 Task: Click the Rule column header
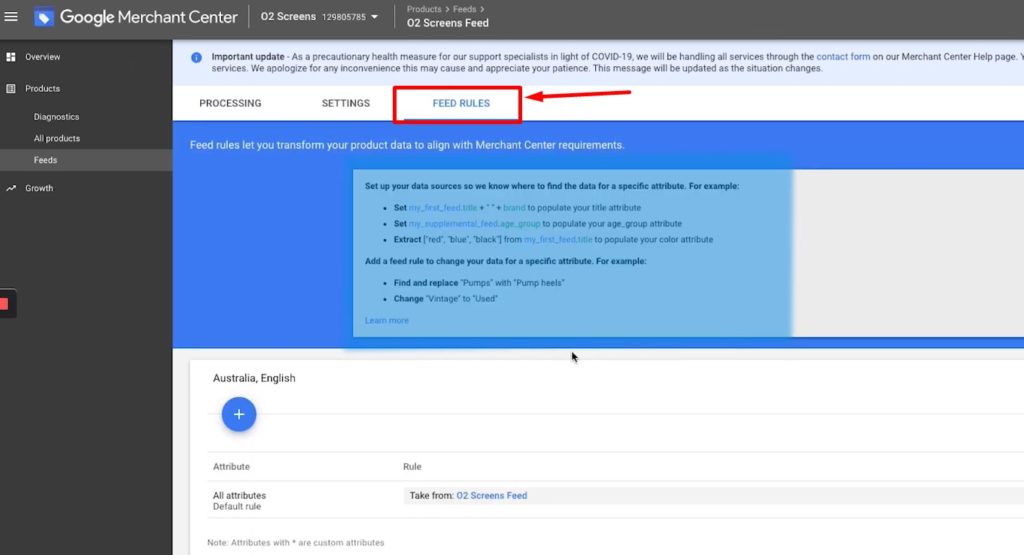pyautogui.click(x=412, y=467)
